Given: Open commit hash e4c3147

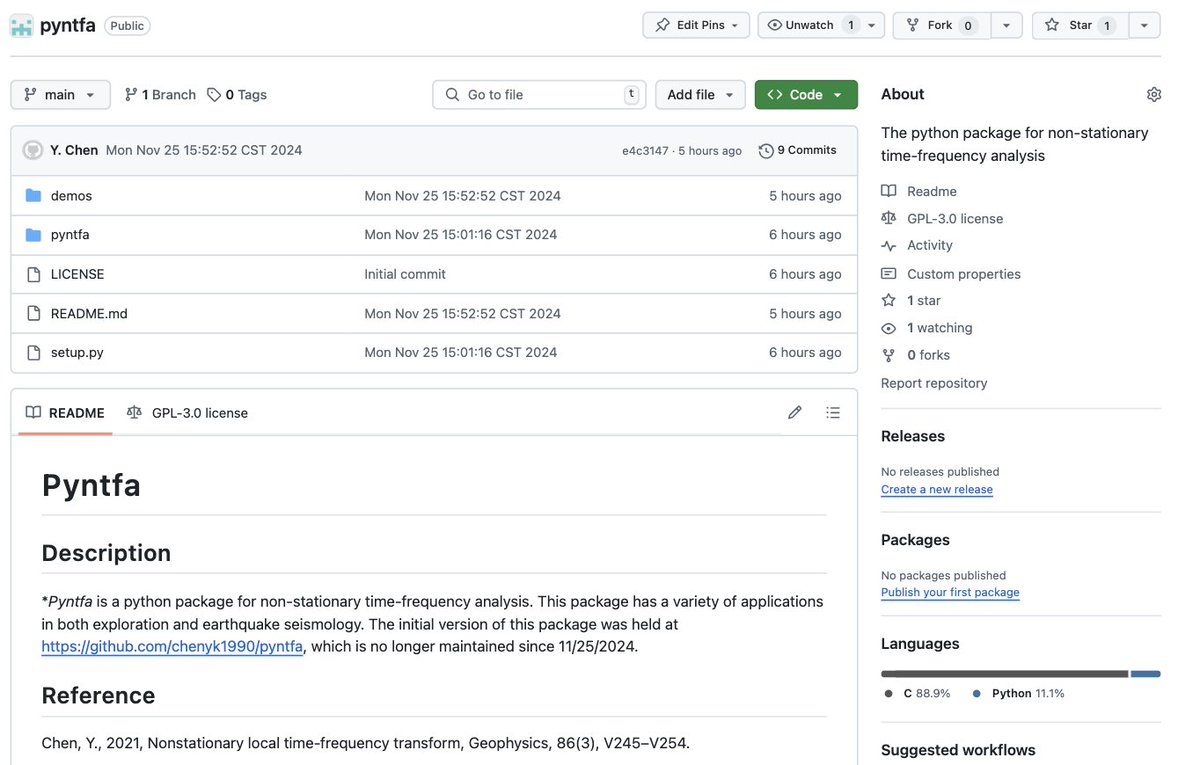Looking at the screenshot, I should 645,151.
